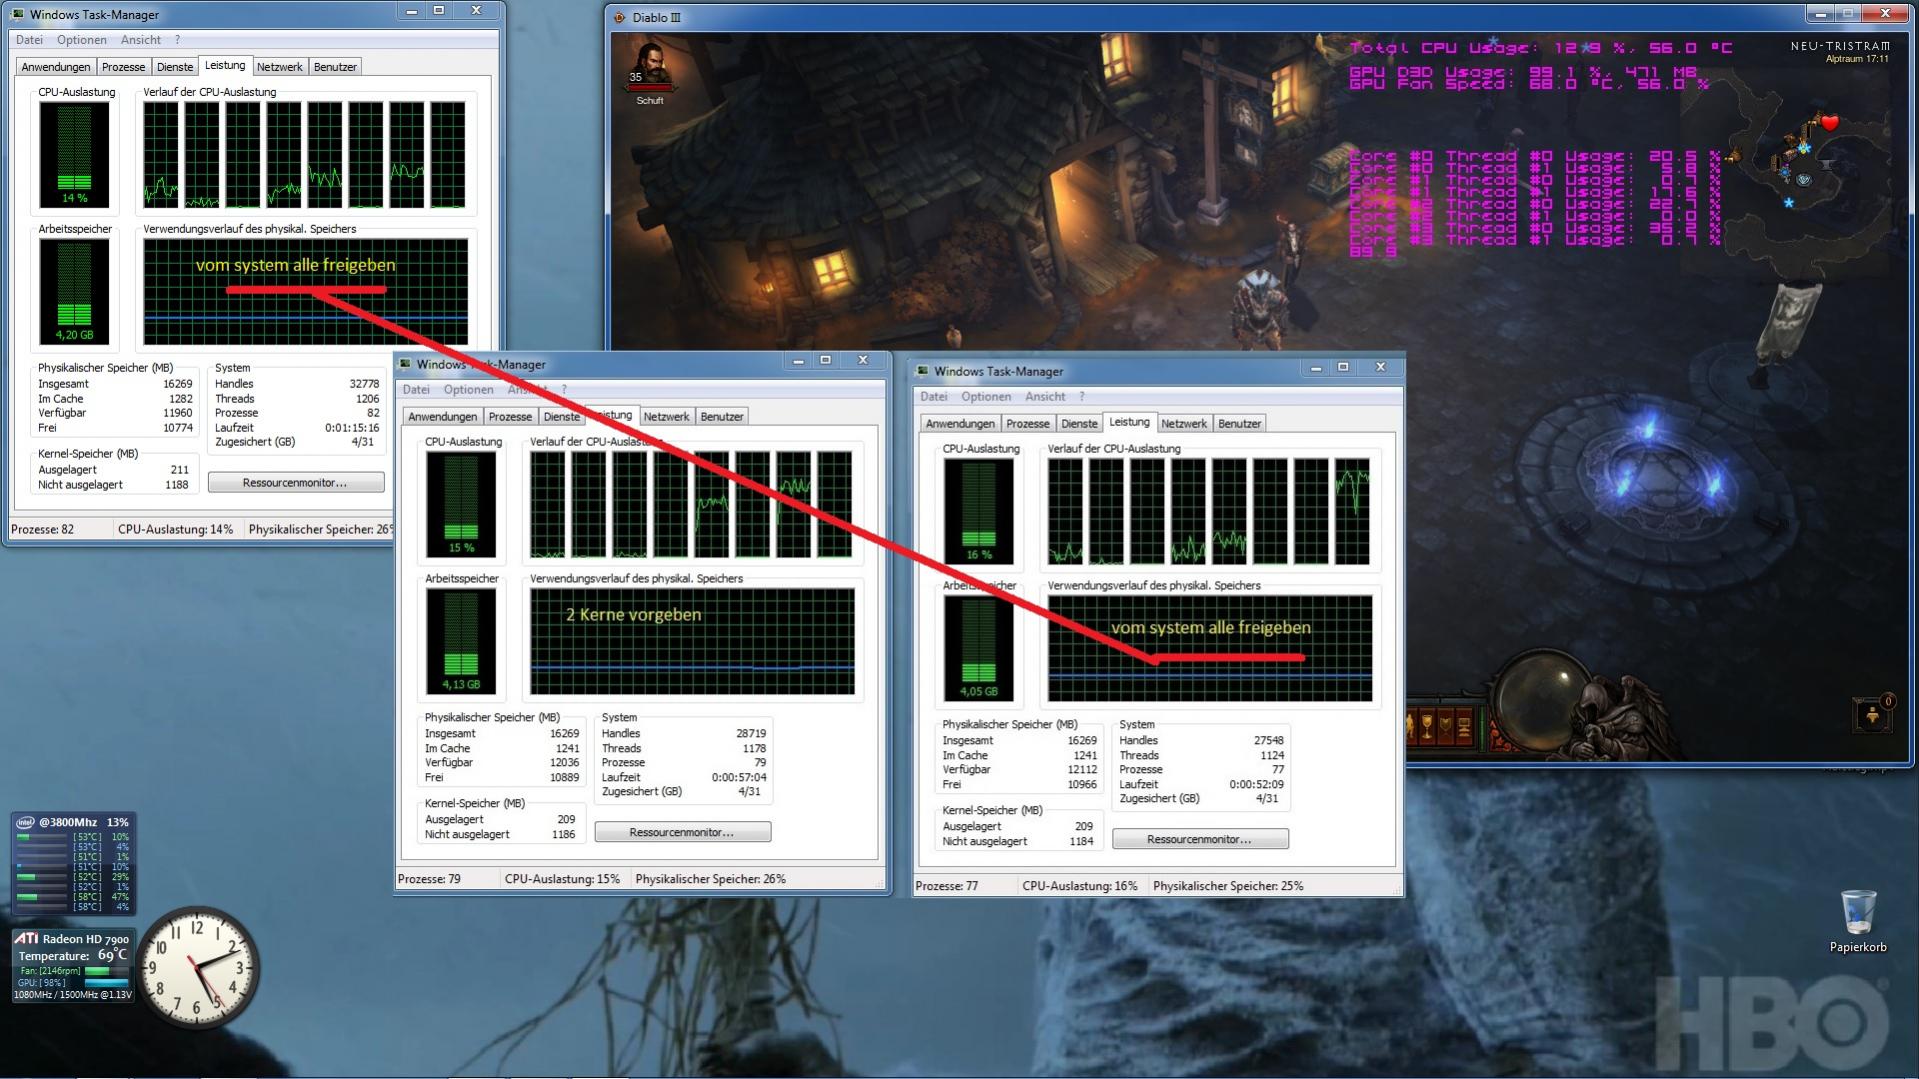1919x1079 pixels.
Task: Click Laufzeit value 0:01:15:16
Action: (x=351, y=427)
